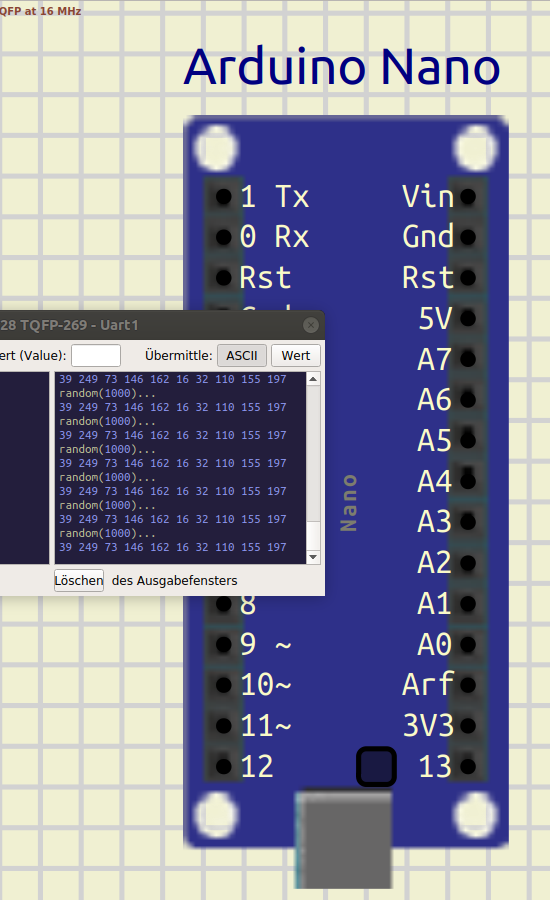The height and width of the screenshot is (900, 550).
Task: Click the A0 pin hole
Action: (x=468, y=644)
